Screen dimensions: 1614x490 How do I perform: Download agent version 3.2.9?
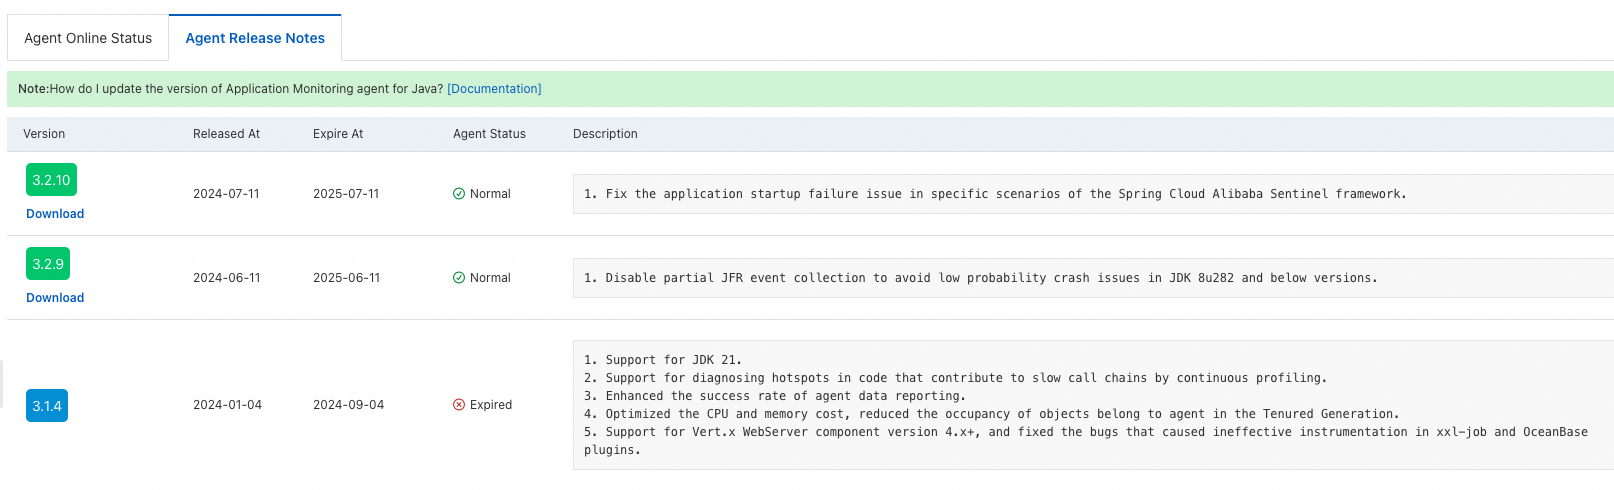click(55, 298)
